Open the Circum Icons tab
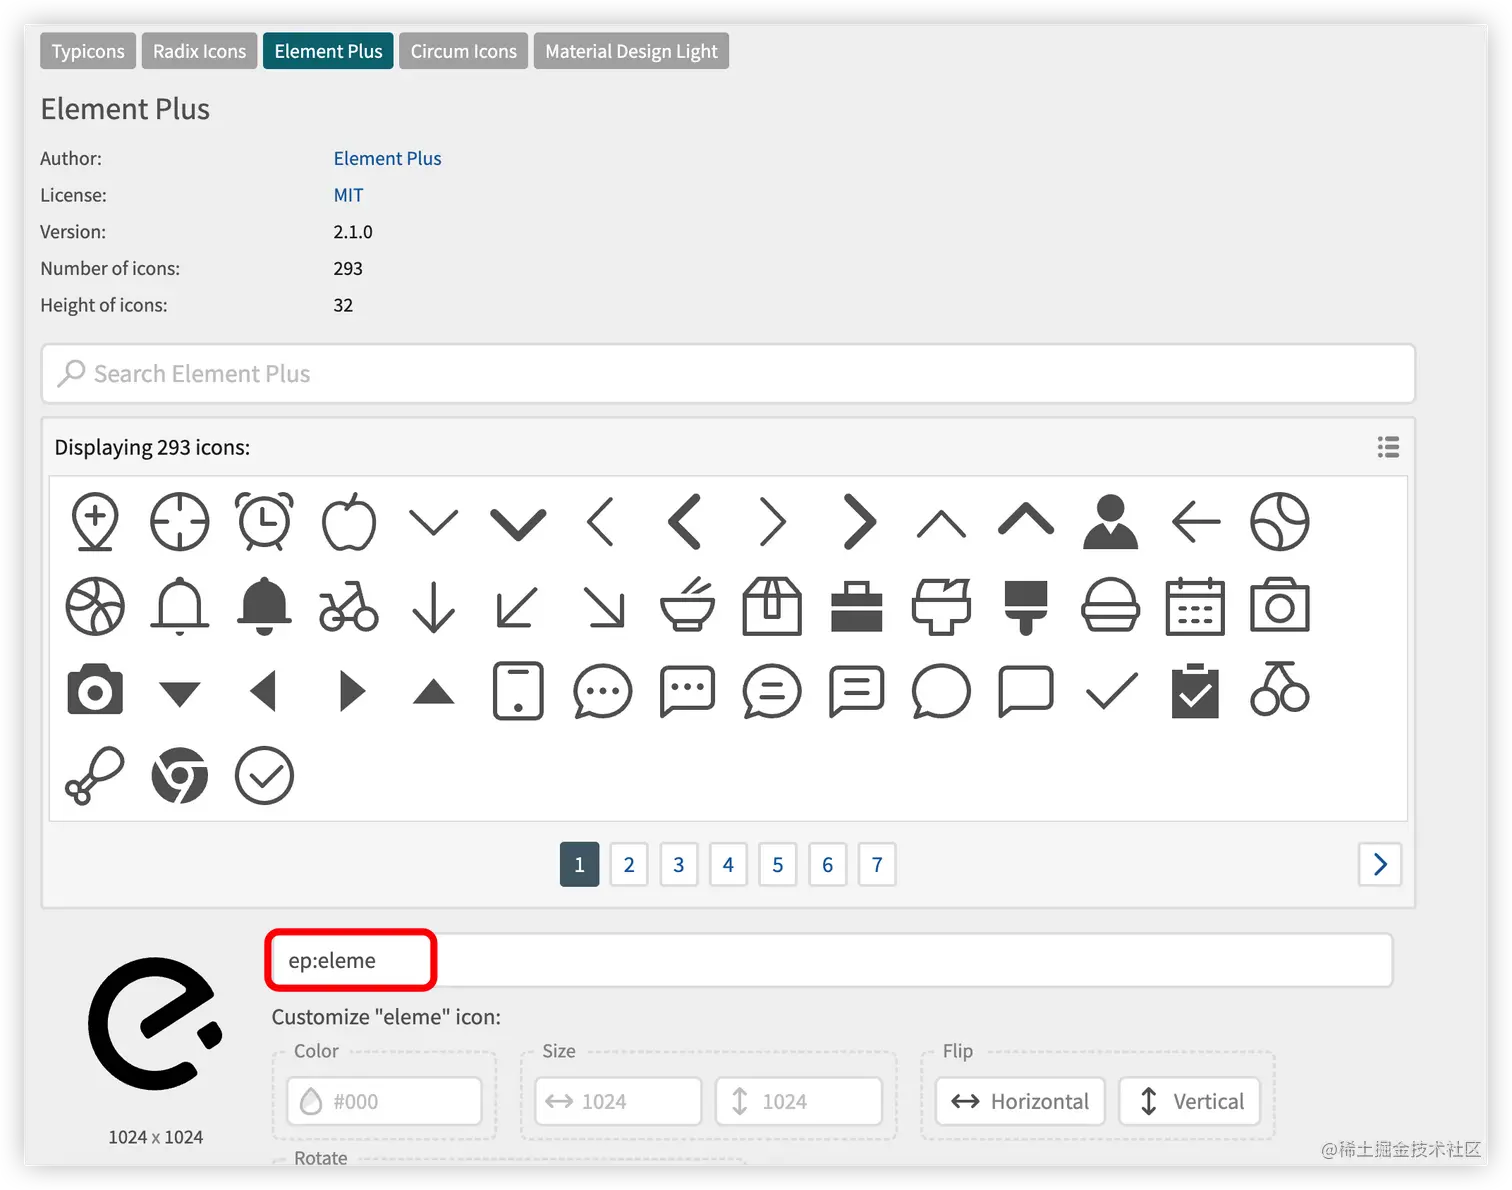Screen dimensions: 1512x1190 463,51
